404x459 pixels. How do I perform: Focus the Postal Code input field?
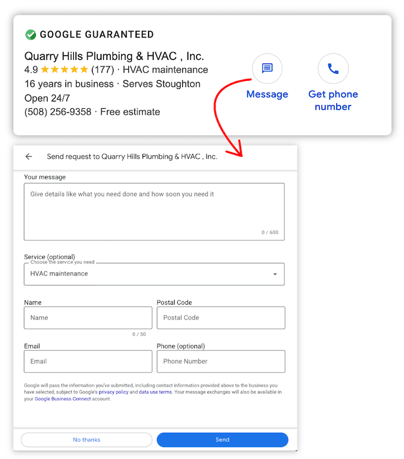coord(221,318)
